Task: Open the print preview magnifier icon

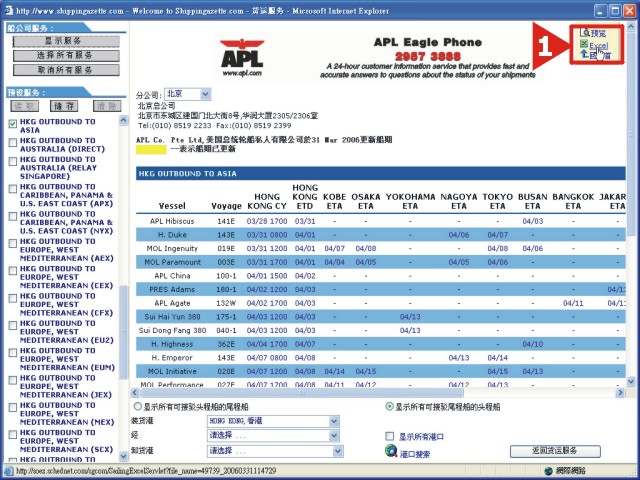Action: click(585, 33)
